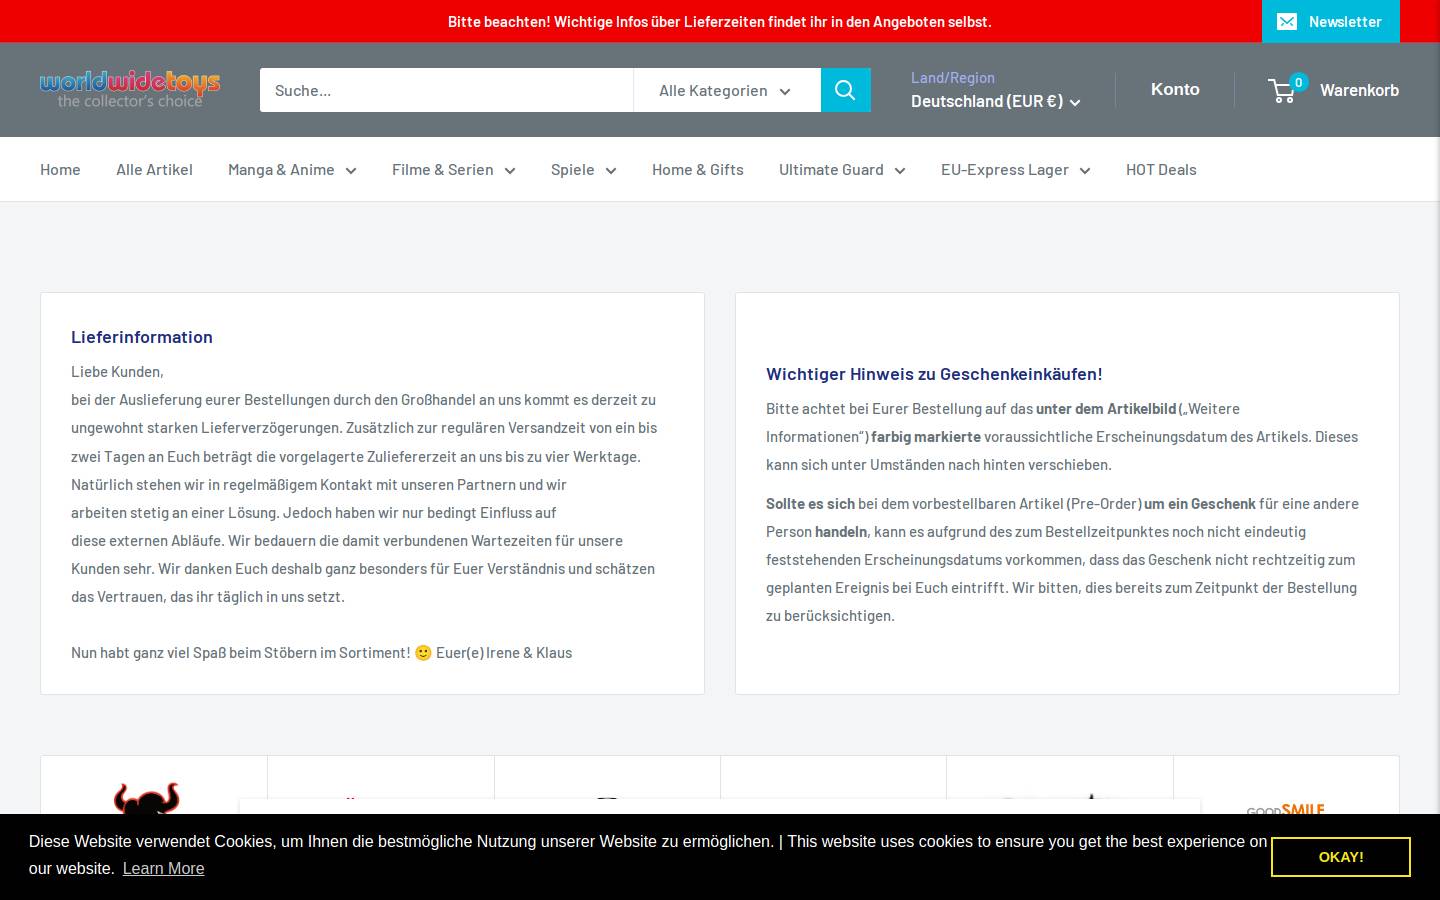
Task: Expand the Spiele menu
Action: coord(584,170)
